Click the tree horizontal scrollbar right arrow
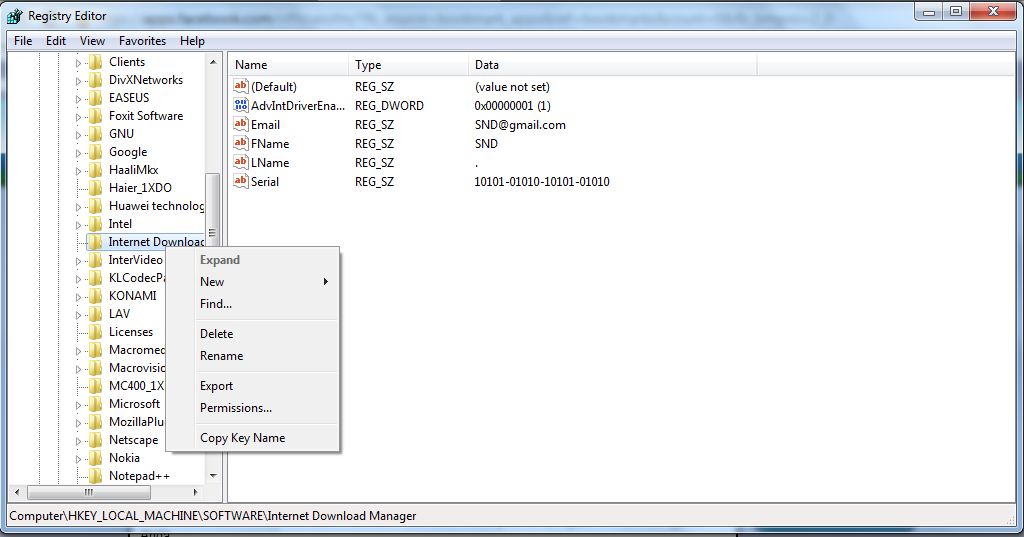1024x537 pixels. point(195,492)
